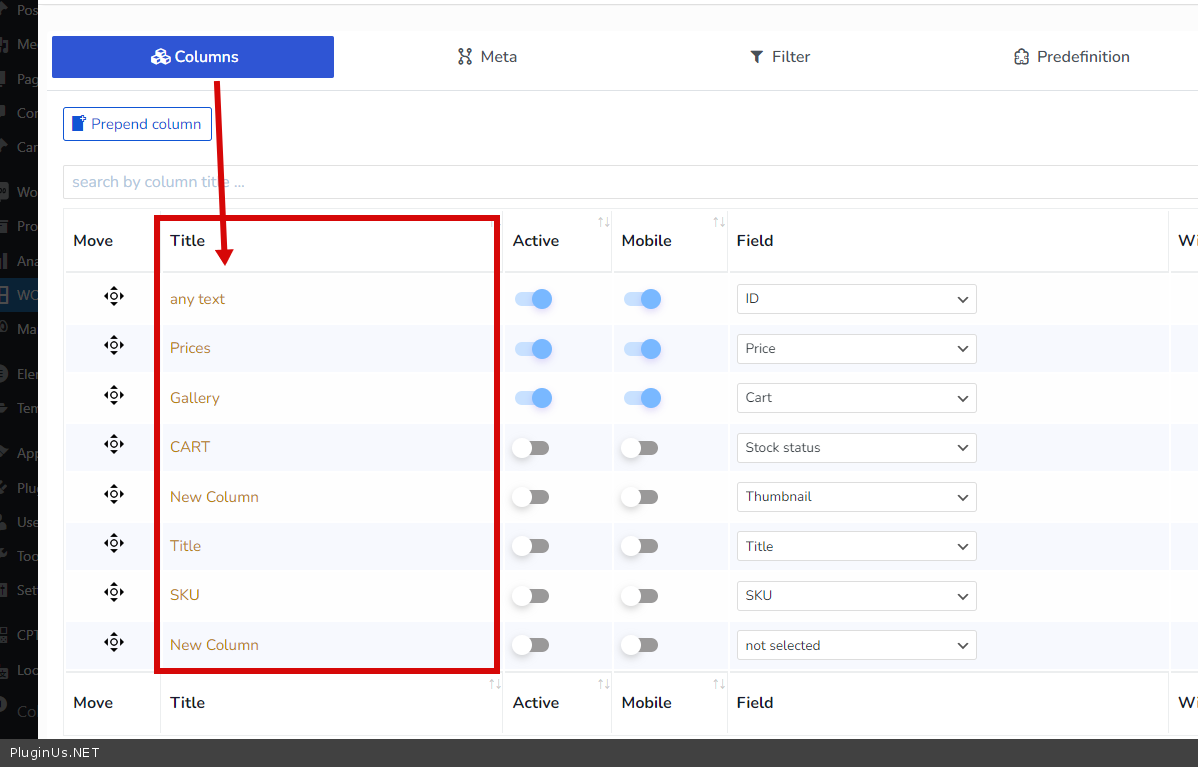
Task: Click the move handle for 'any text' row
Action: coord(114,297)
